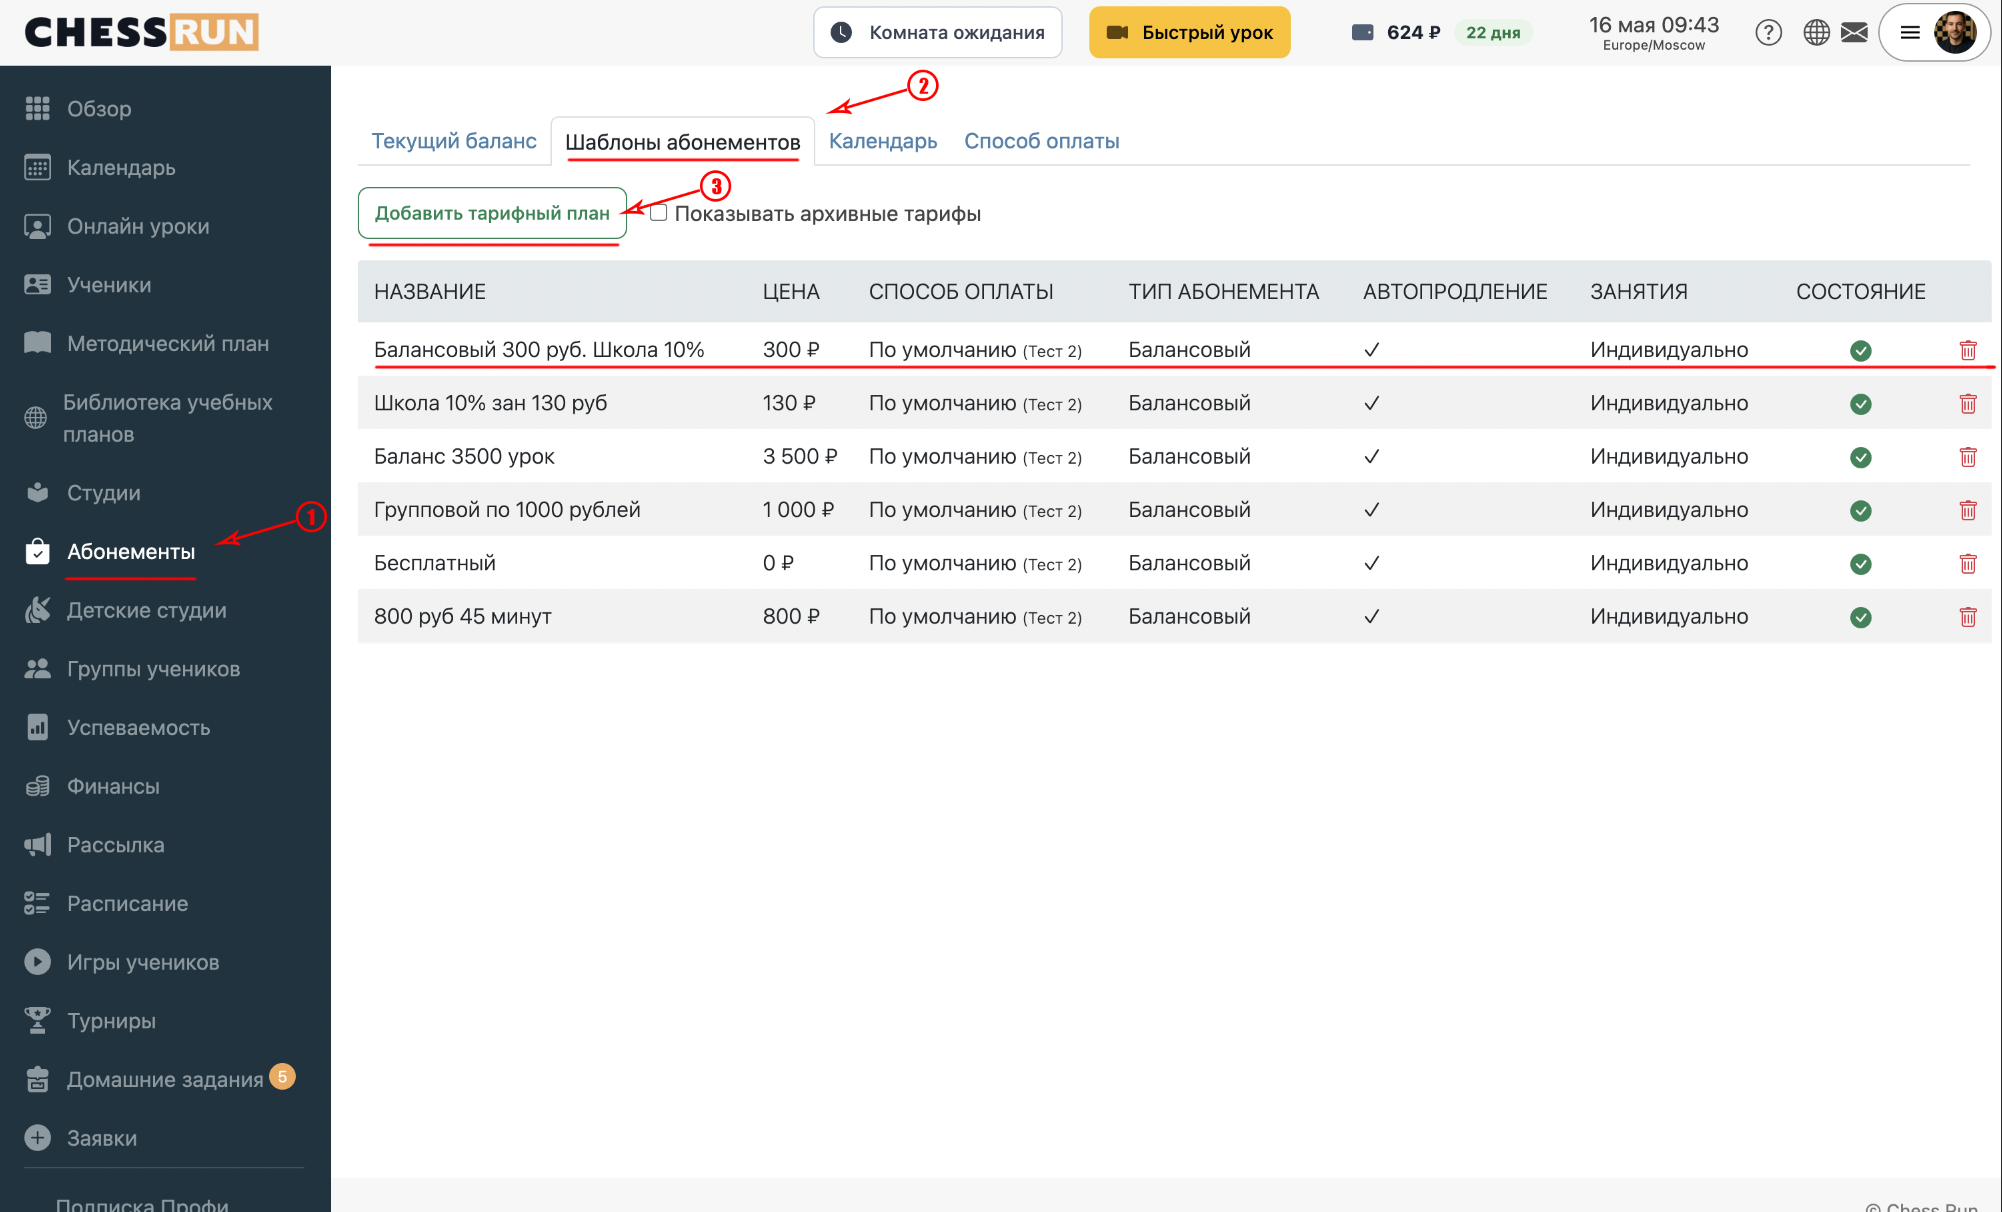This screenshot has width=2002, height=1212.
Task: Click trash icon for Баланс 3500 урок
Action: [1967, 457]
